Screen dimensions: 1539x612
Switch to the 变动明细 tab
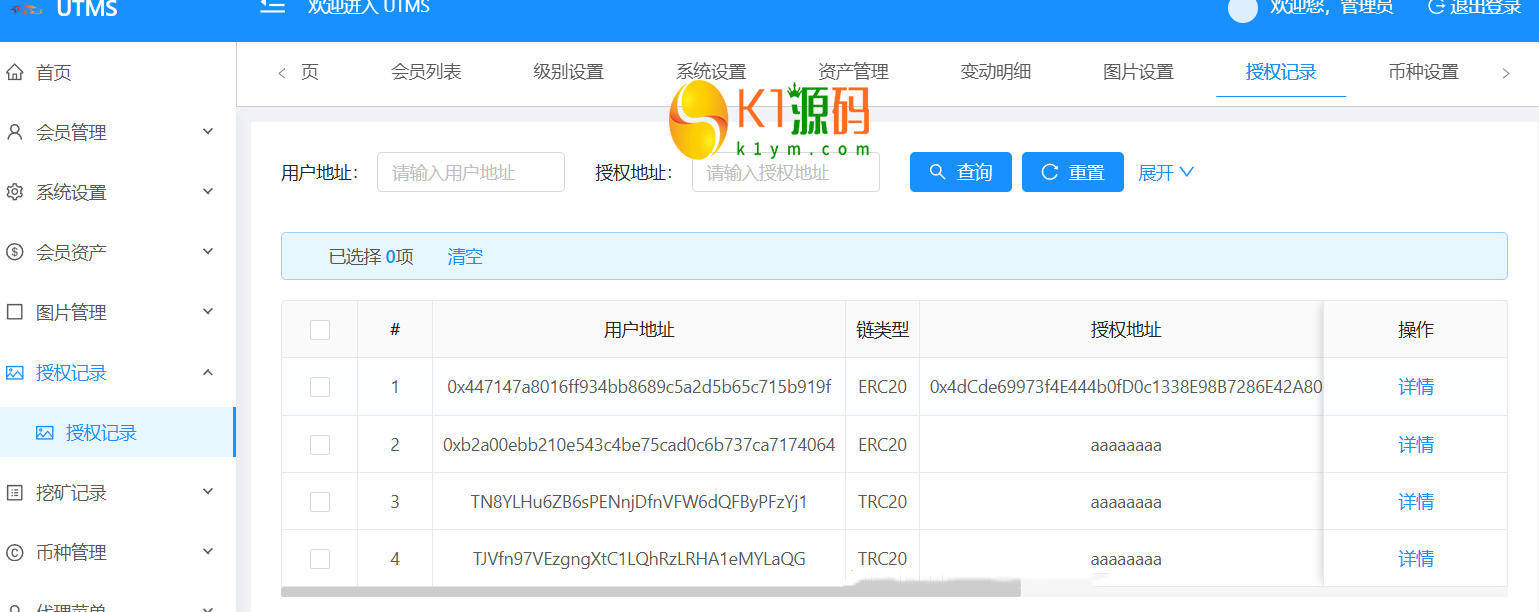pyautogui.click(x=996, y=72)
